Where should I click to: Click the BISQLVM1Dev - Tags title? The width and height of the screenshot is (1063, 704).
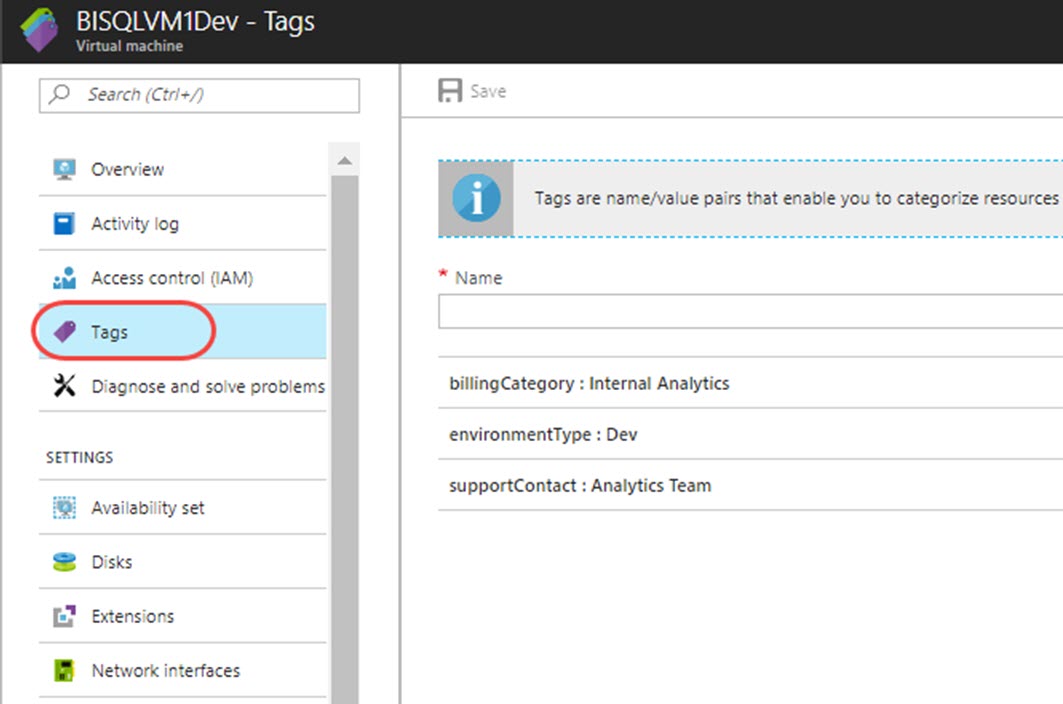(x=195, y=22)
